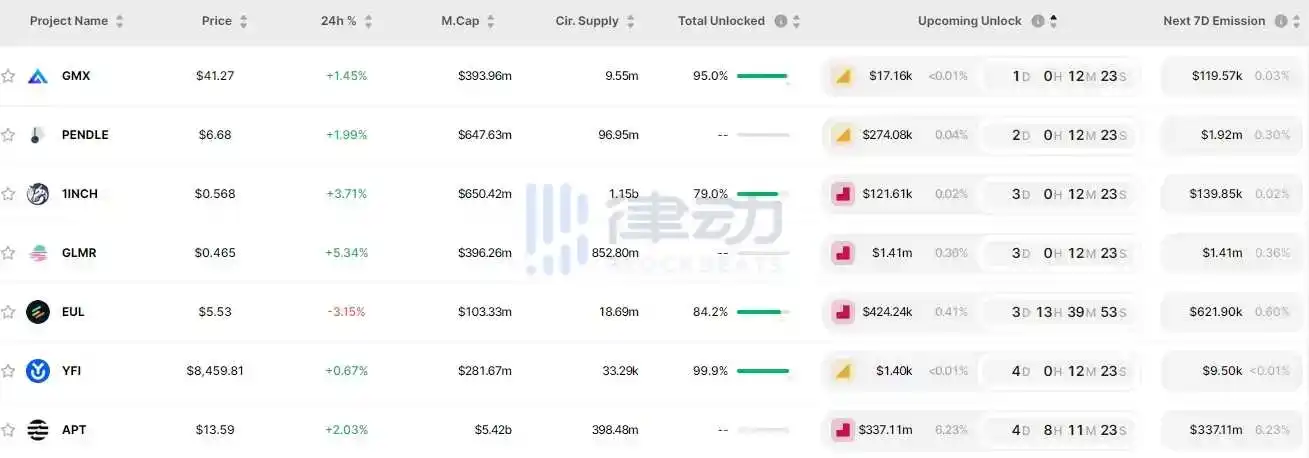
Task: Toggle the favorite star for EUL
Action: pyautogui.click(x=8, y=312)
